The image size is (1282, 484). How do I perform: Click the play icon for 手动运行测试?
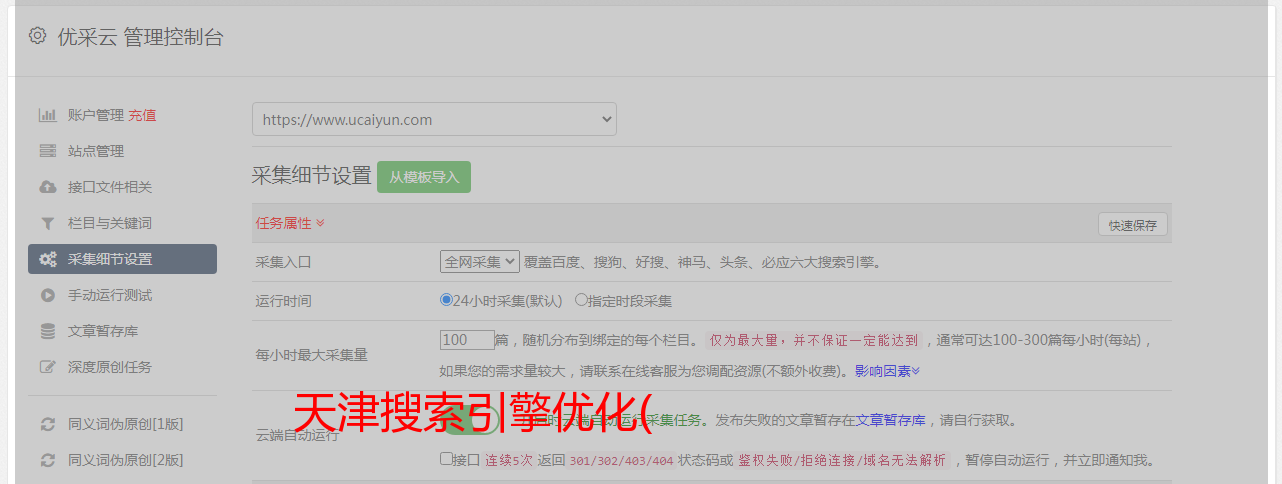tap(47, 295)
